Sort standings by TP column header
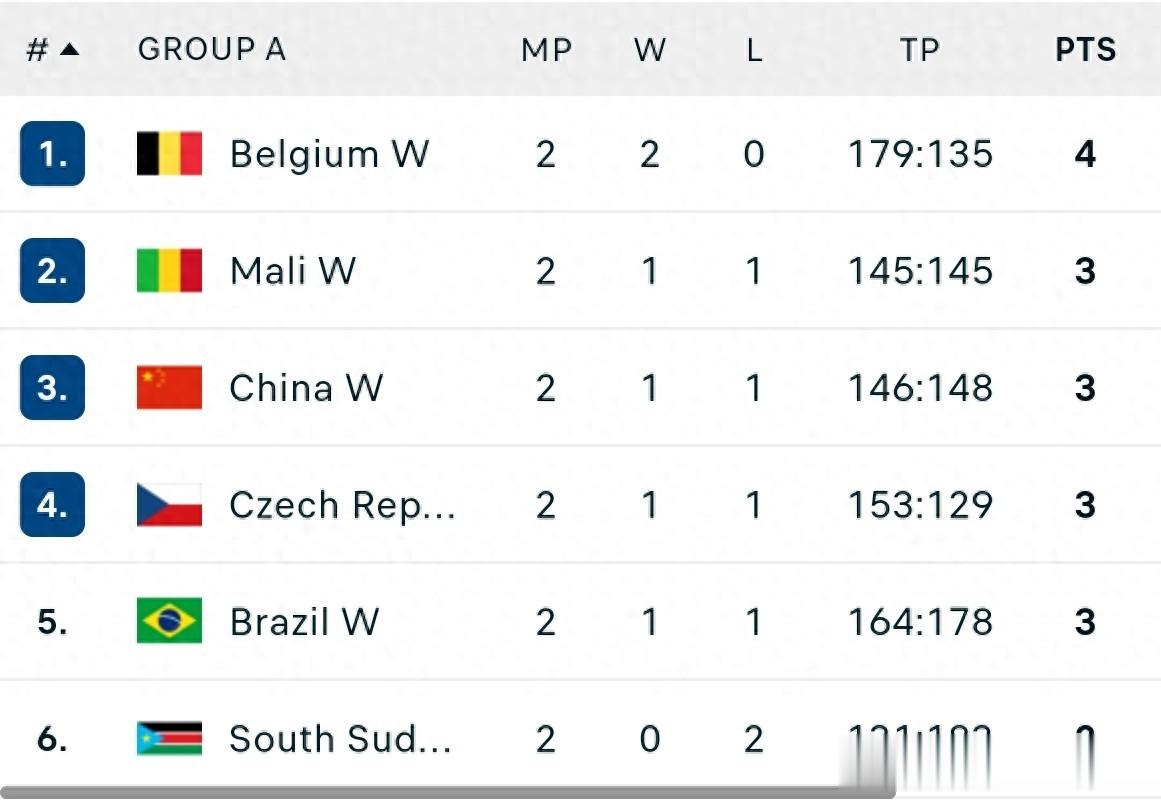The image size is (1161, 802). pos(919,50)
